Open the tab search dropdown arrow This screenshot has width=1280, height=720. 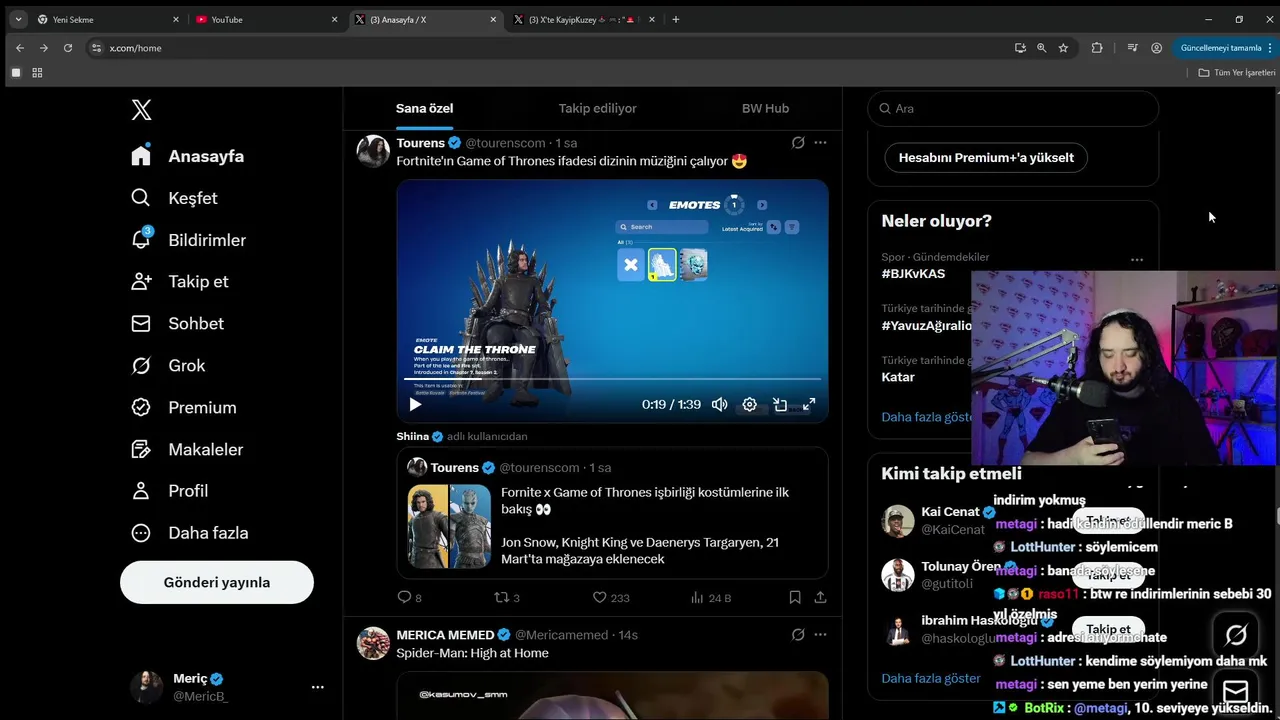[18, 19]
